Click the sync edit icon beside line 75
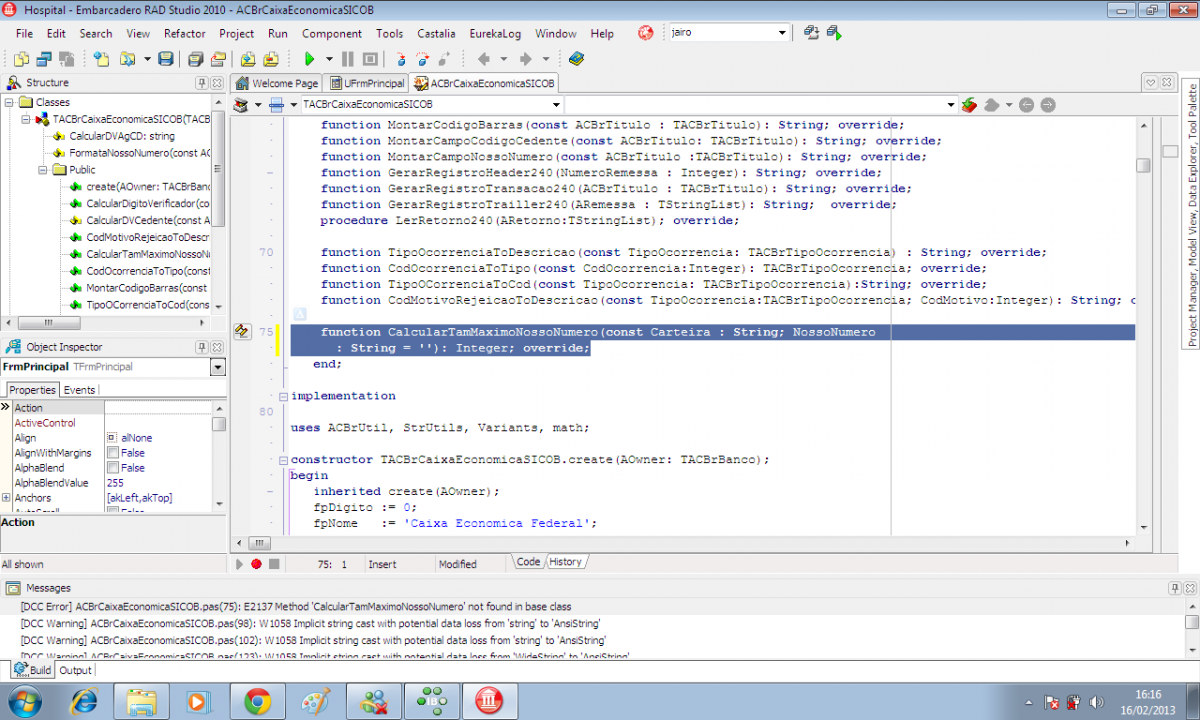Viewport: 1200px width, 720px height. [241, 331]
